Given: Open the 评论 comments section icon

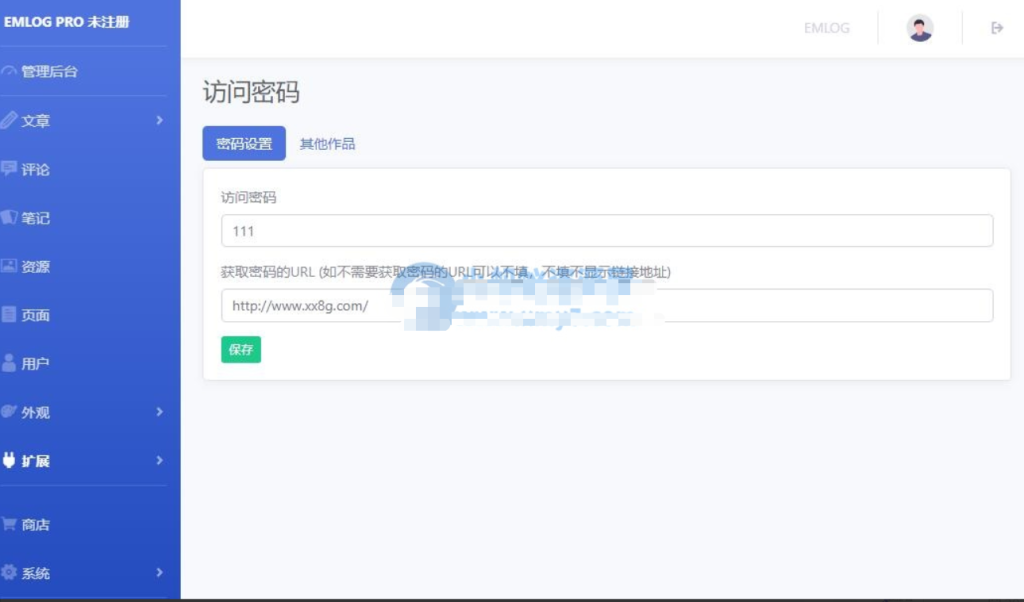Looking at the screenshot, I should point(12,169).
